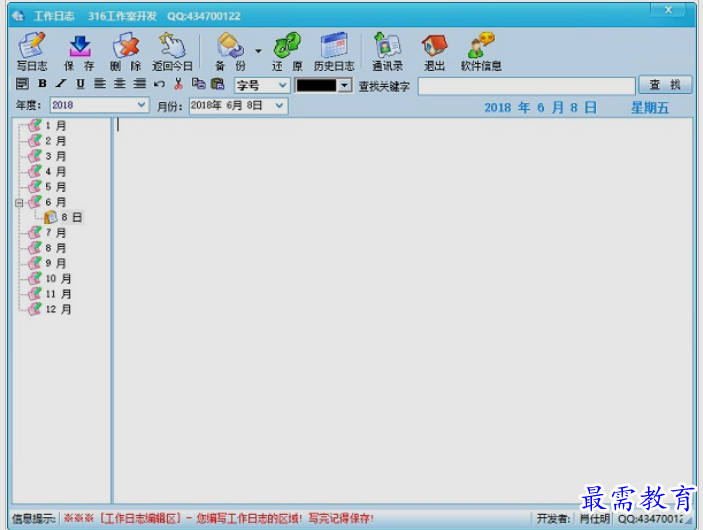Select 5月 in the month tree
703x530 pixels.
pos(56,187)
